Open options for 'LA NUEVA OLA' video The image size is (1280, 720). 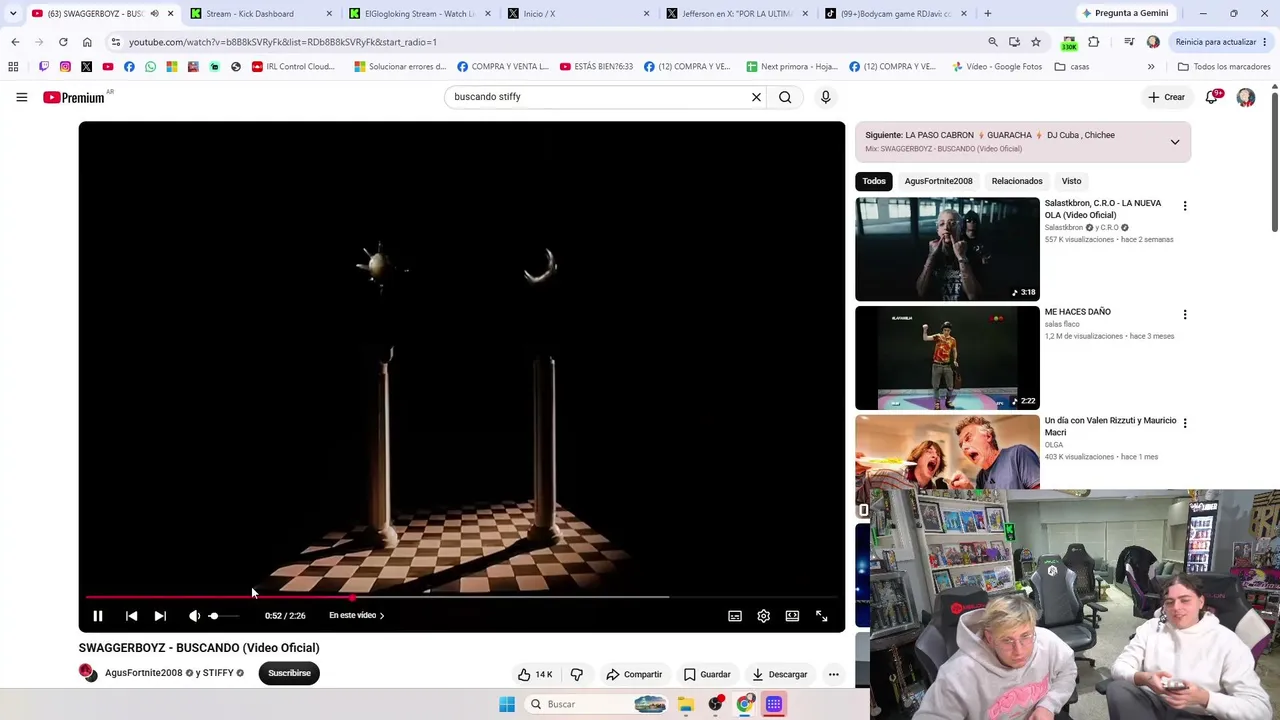tap(1185, 206)
